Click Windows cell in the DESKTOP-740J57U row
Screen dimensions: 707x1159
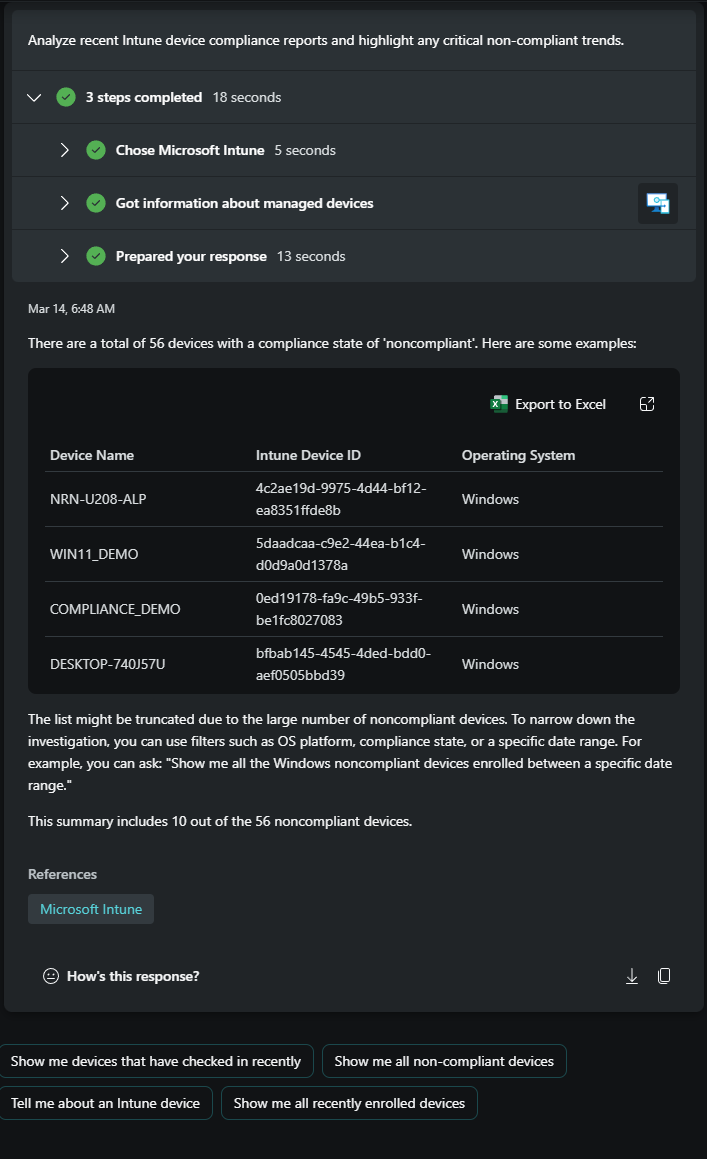pos(490,665)
